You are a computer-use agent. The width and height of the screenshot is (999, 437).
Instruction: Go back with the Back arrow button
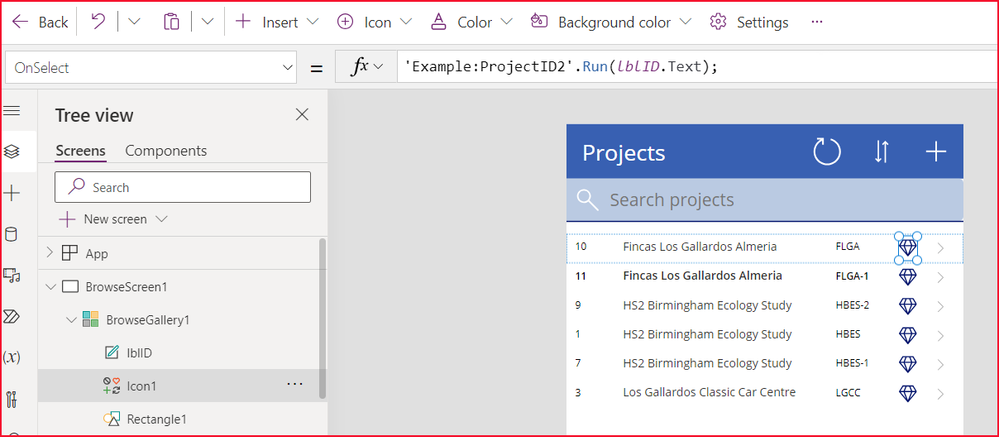(x=40, y=22)
